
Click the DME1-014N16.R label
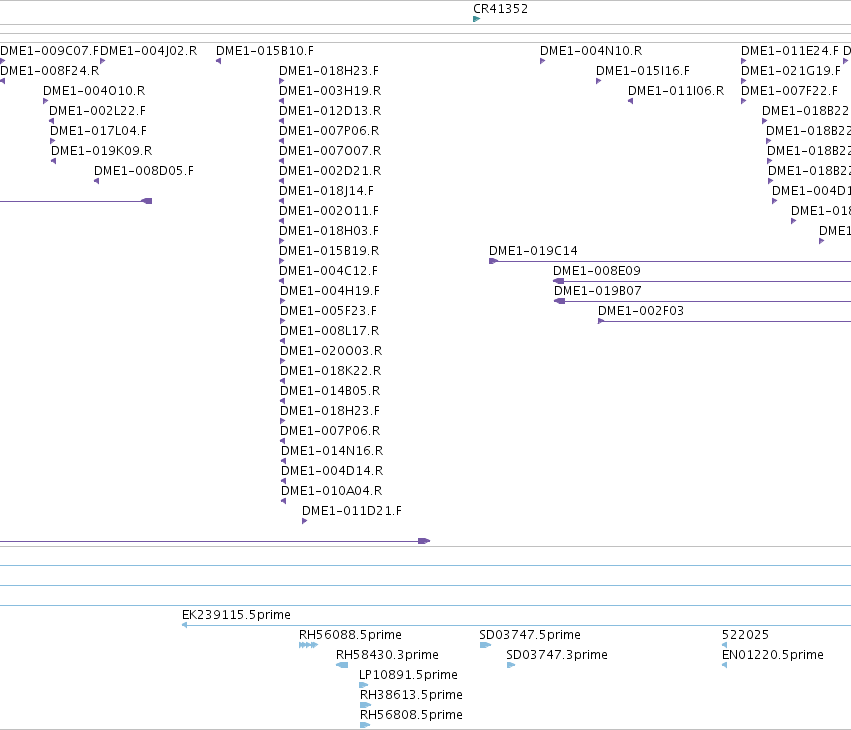click(x=332, y=451)
